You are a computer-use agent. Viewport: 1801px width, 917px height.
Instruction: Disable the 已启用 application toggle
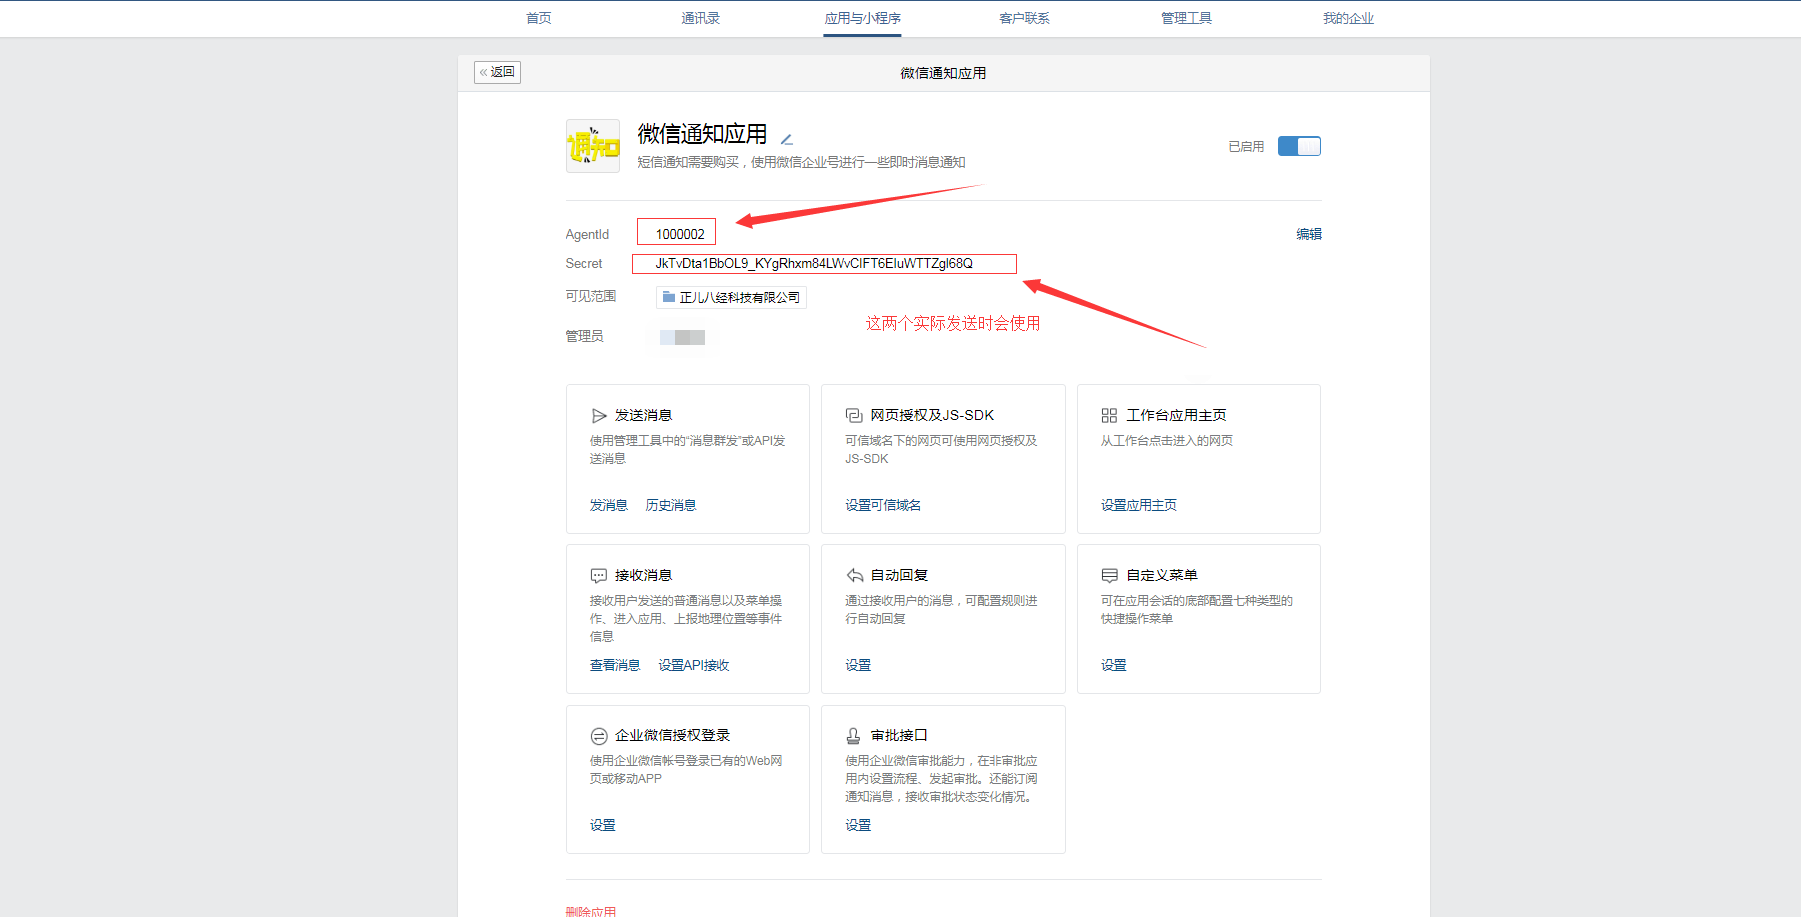(x=1298, y=145)
